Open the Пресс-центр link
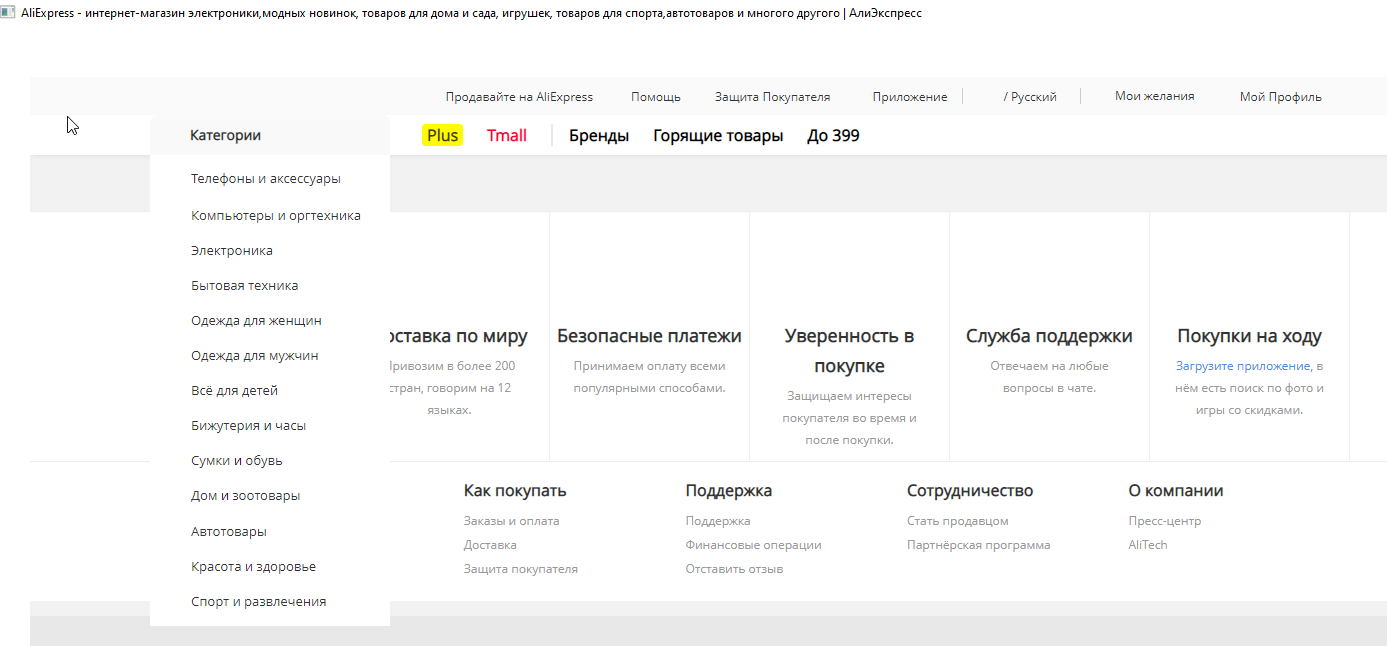Viewport: 1387px width, 646px height. point(1165,521)
